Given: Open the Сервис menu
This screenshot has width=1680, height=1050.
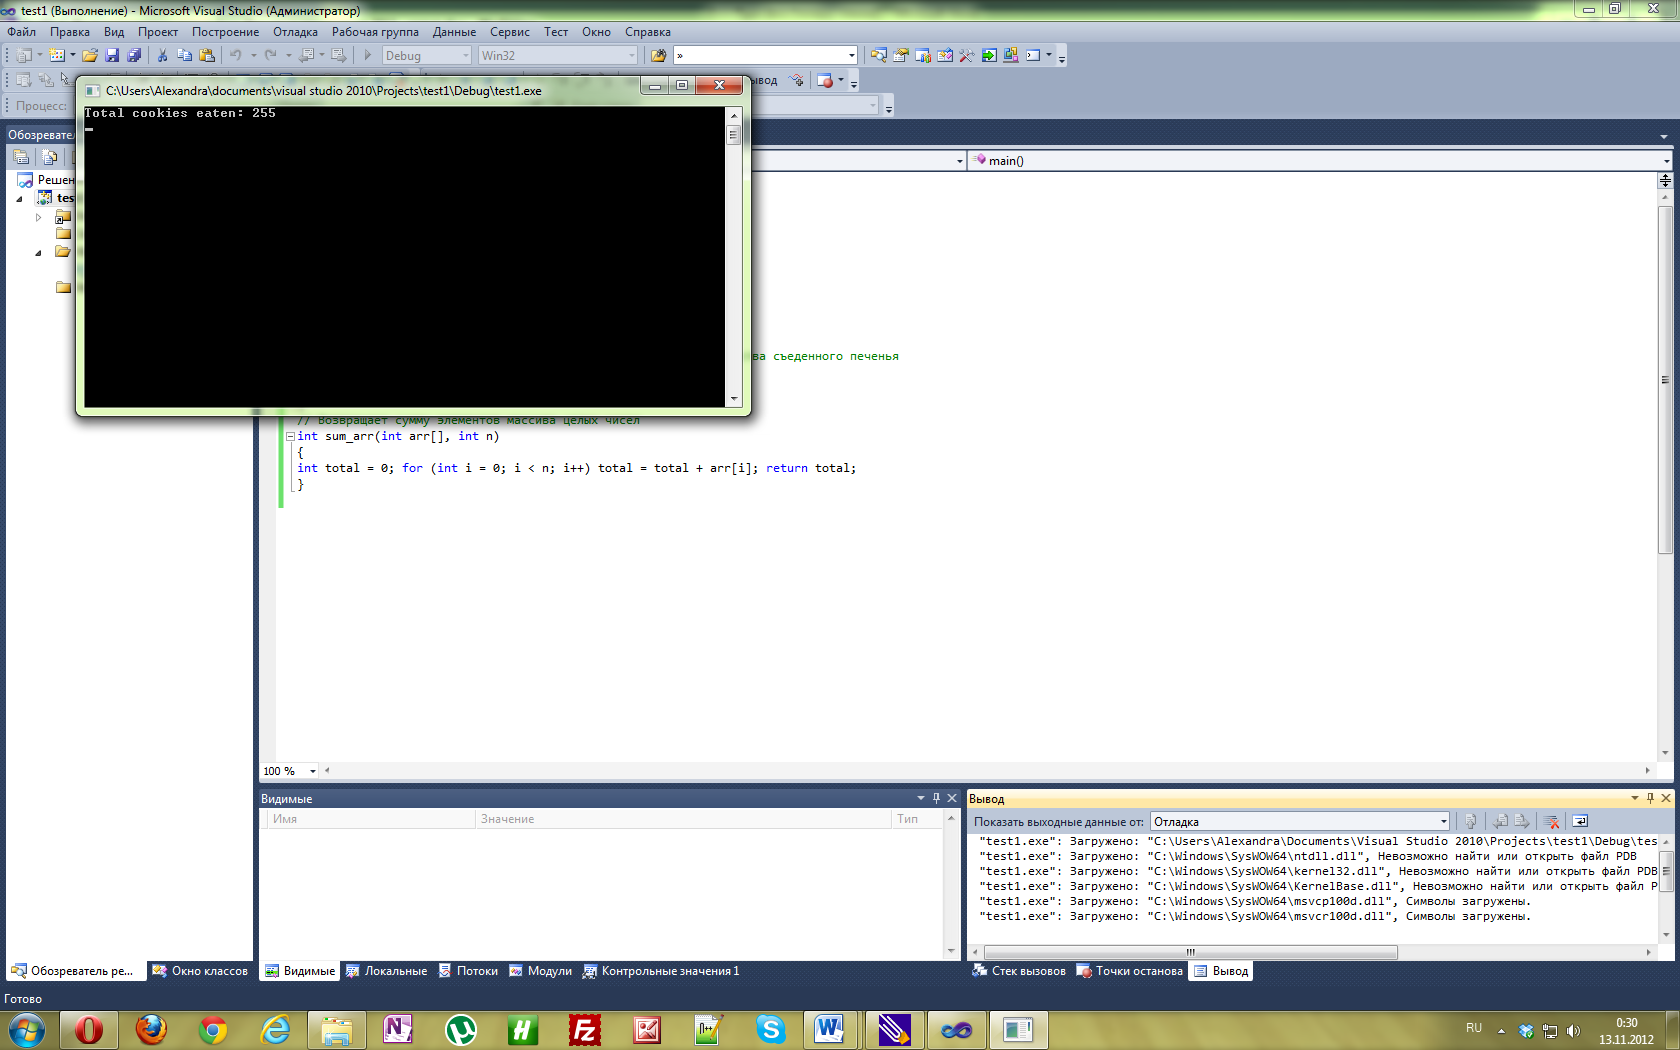Looking at the screenshot, I should pos(509,32).
